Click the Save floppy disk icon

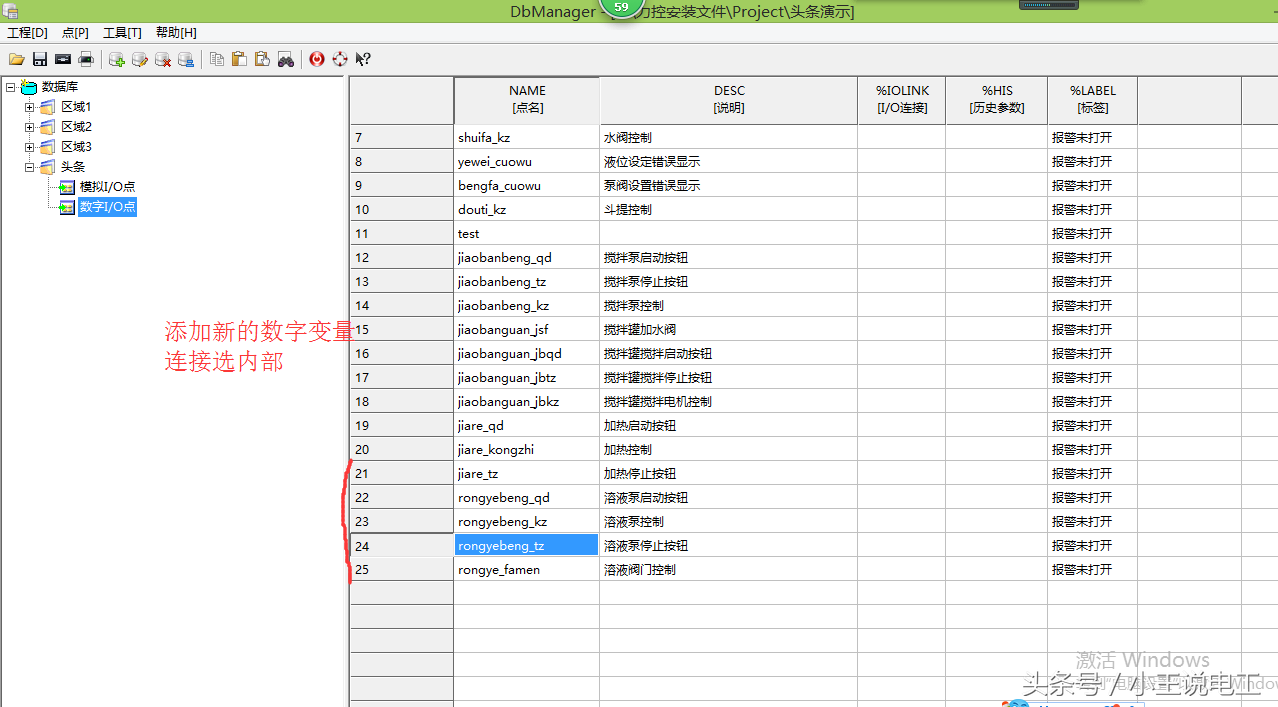click(40, 59)
